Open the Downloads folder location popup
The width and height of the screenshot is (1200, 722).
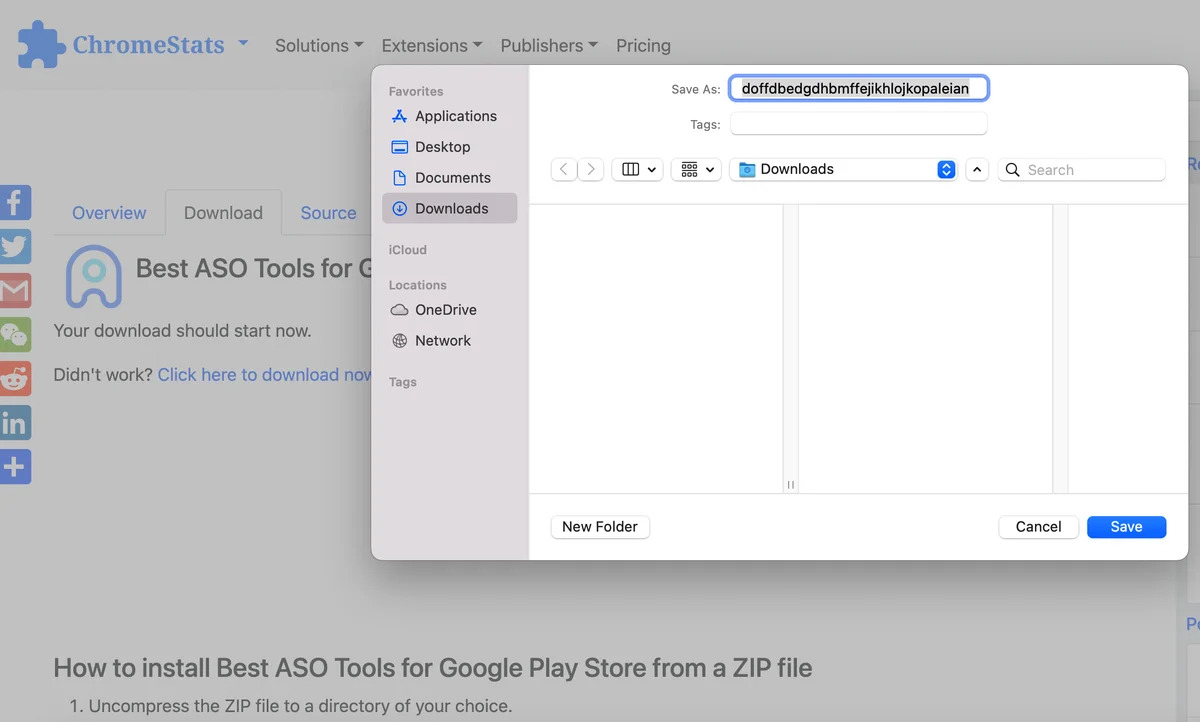(844, 170)
